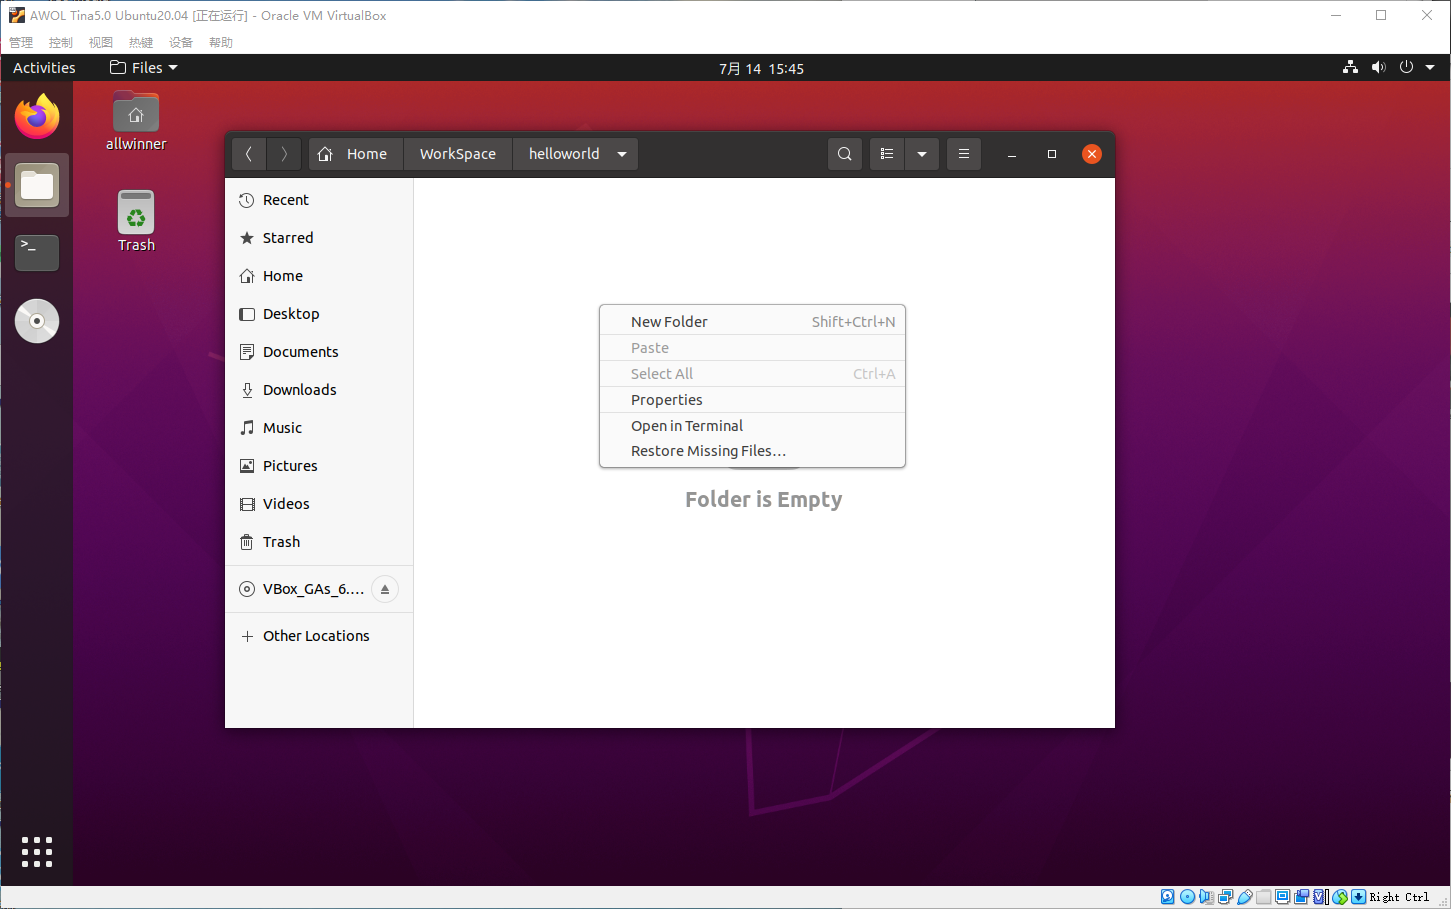This screenshot has height=909, width=1451.
Task: Open the hamburger menu in Files window
Action: point(963,153)
